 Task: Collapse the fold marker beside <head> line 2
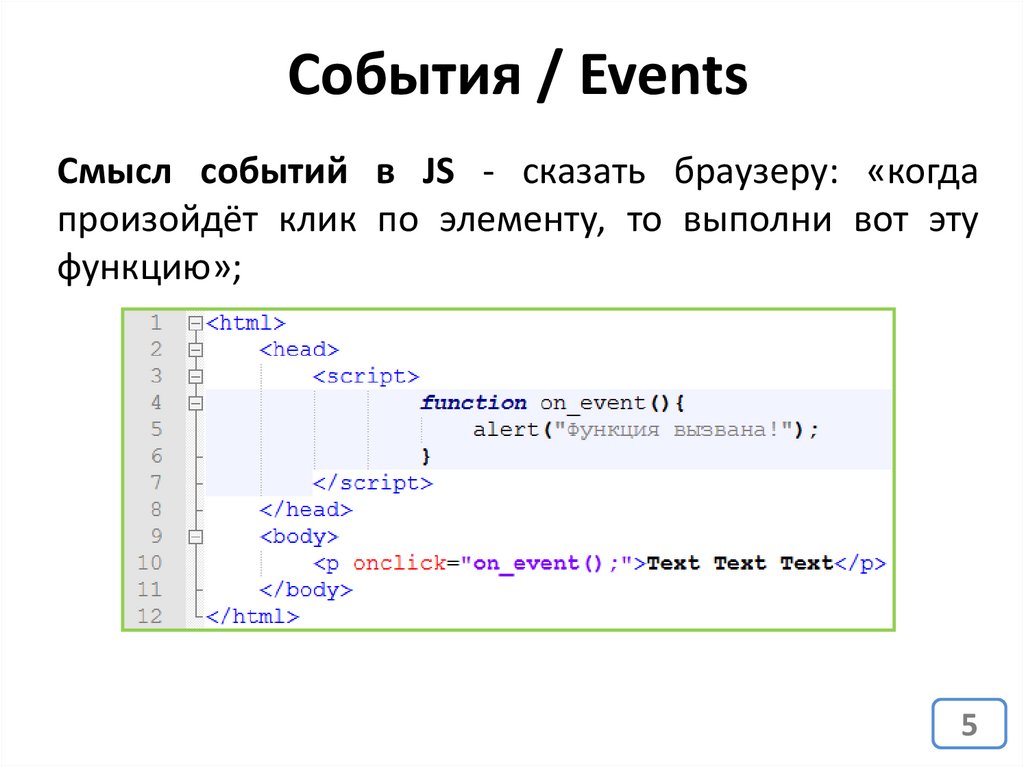[195, 350]
